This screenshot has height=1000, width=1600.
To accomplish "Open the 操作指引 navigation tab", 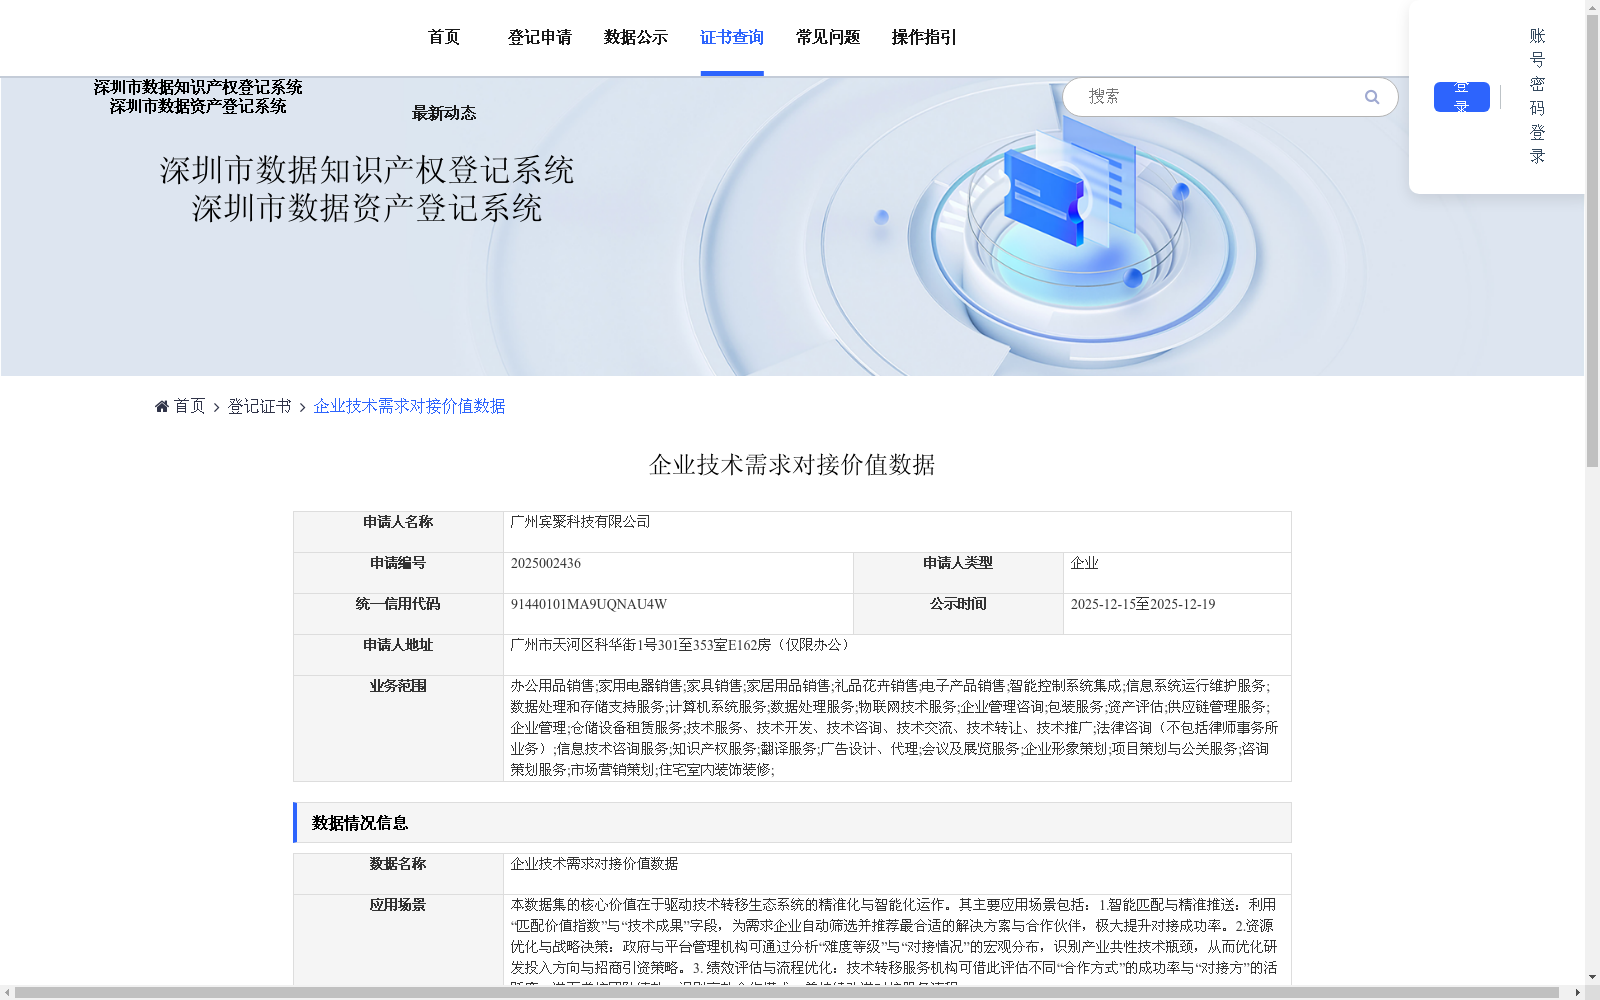I will tap(924, 37).
